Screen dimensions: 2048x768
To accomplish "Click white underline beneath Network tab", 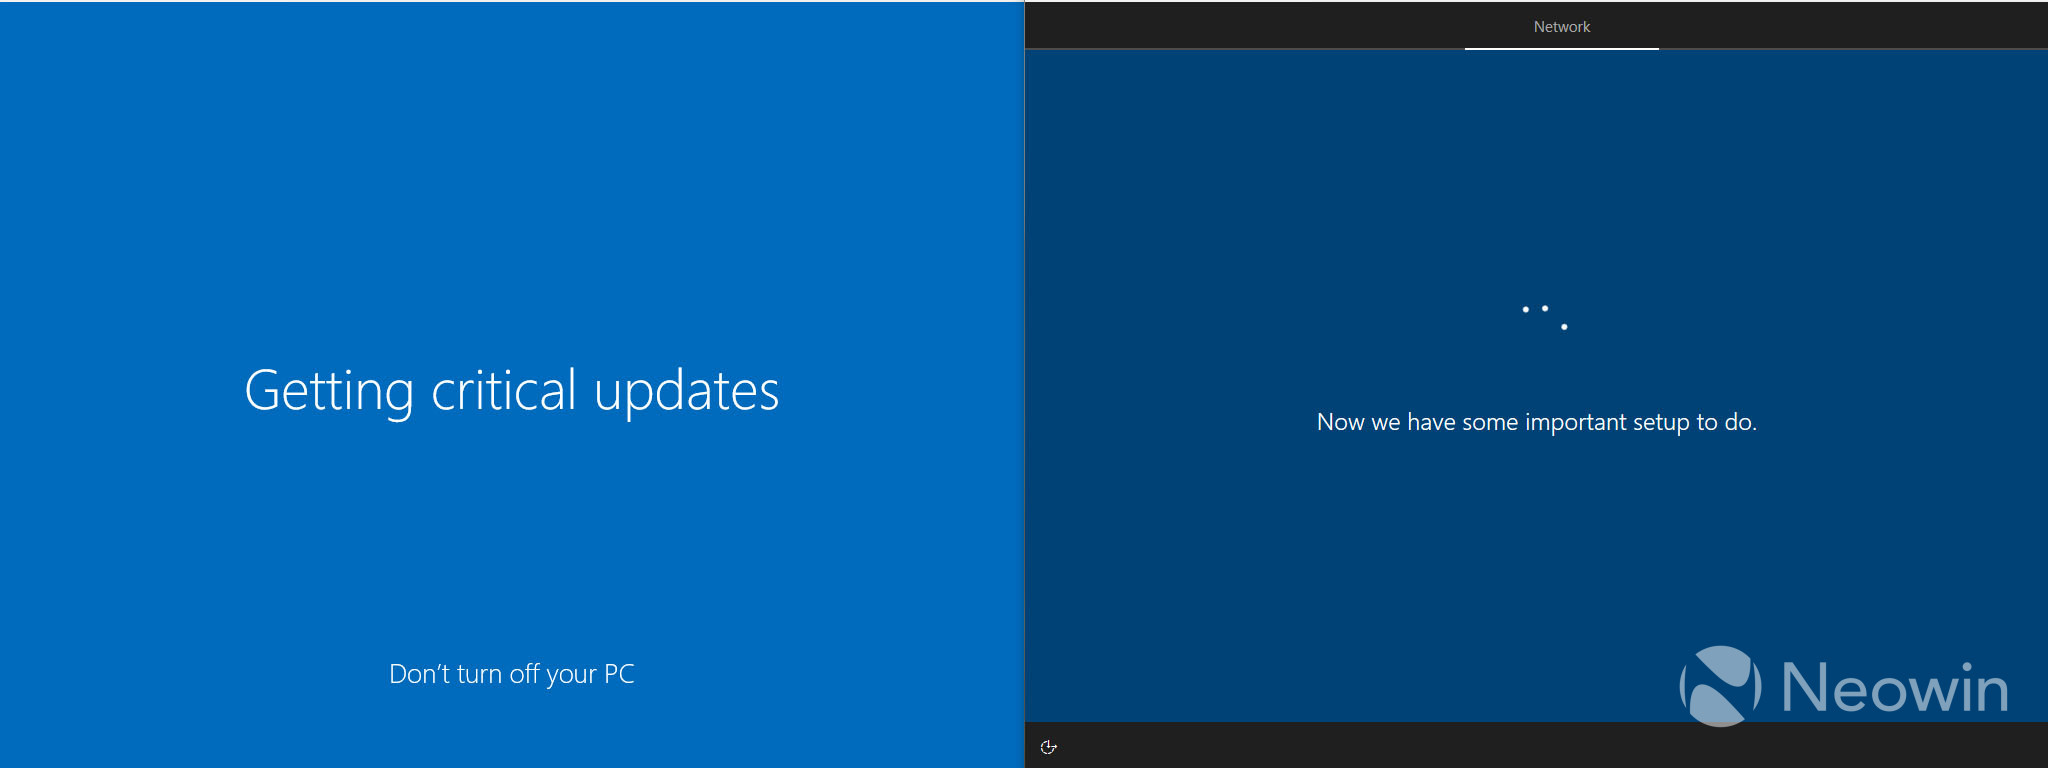I will tap(1561, 48).
